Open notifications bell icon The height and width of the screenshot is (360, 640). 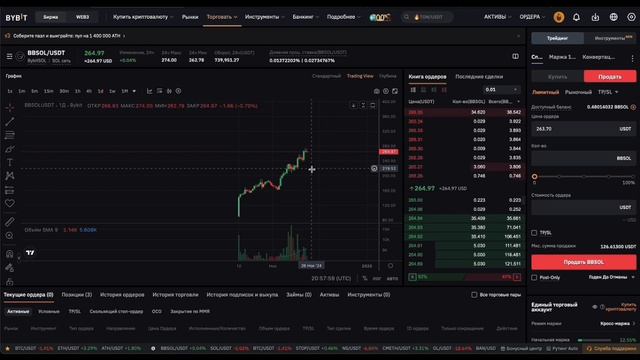point(576,17)
